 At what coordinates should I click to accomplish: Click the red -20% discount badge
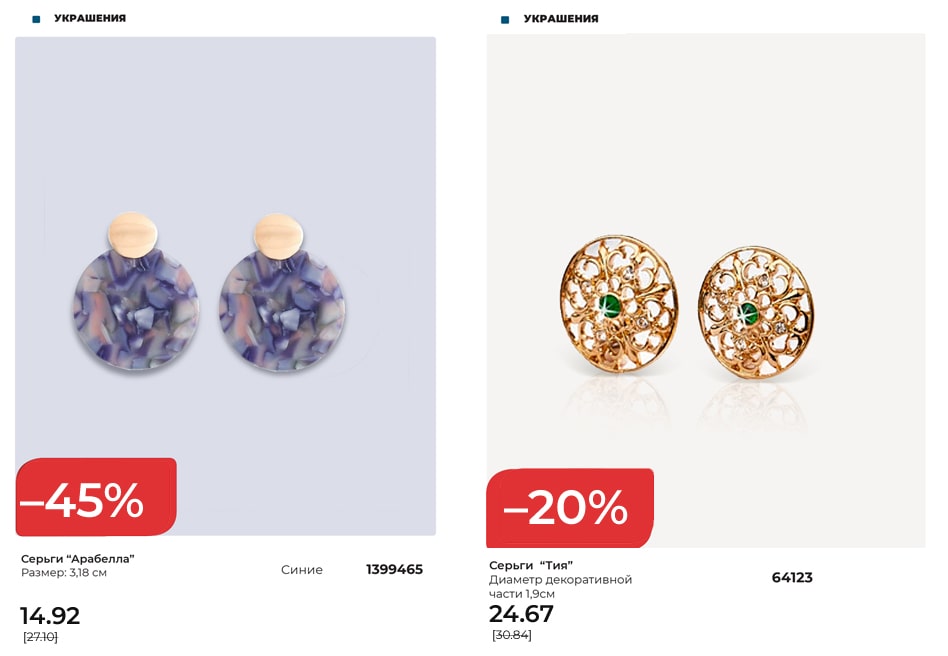(570, 508)
